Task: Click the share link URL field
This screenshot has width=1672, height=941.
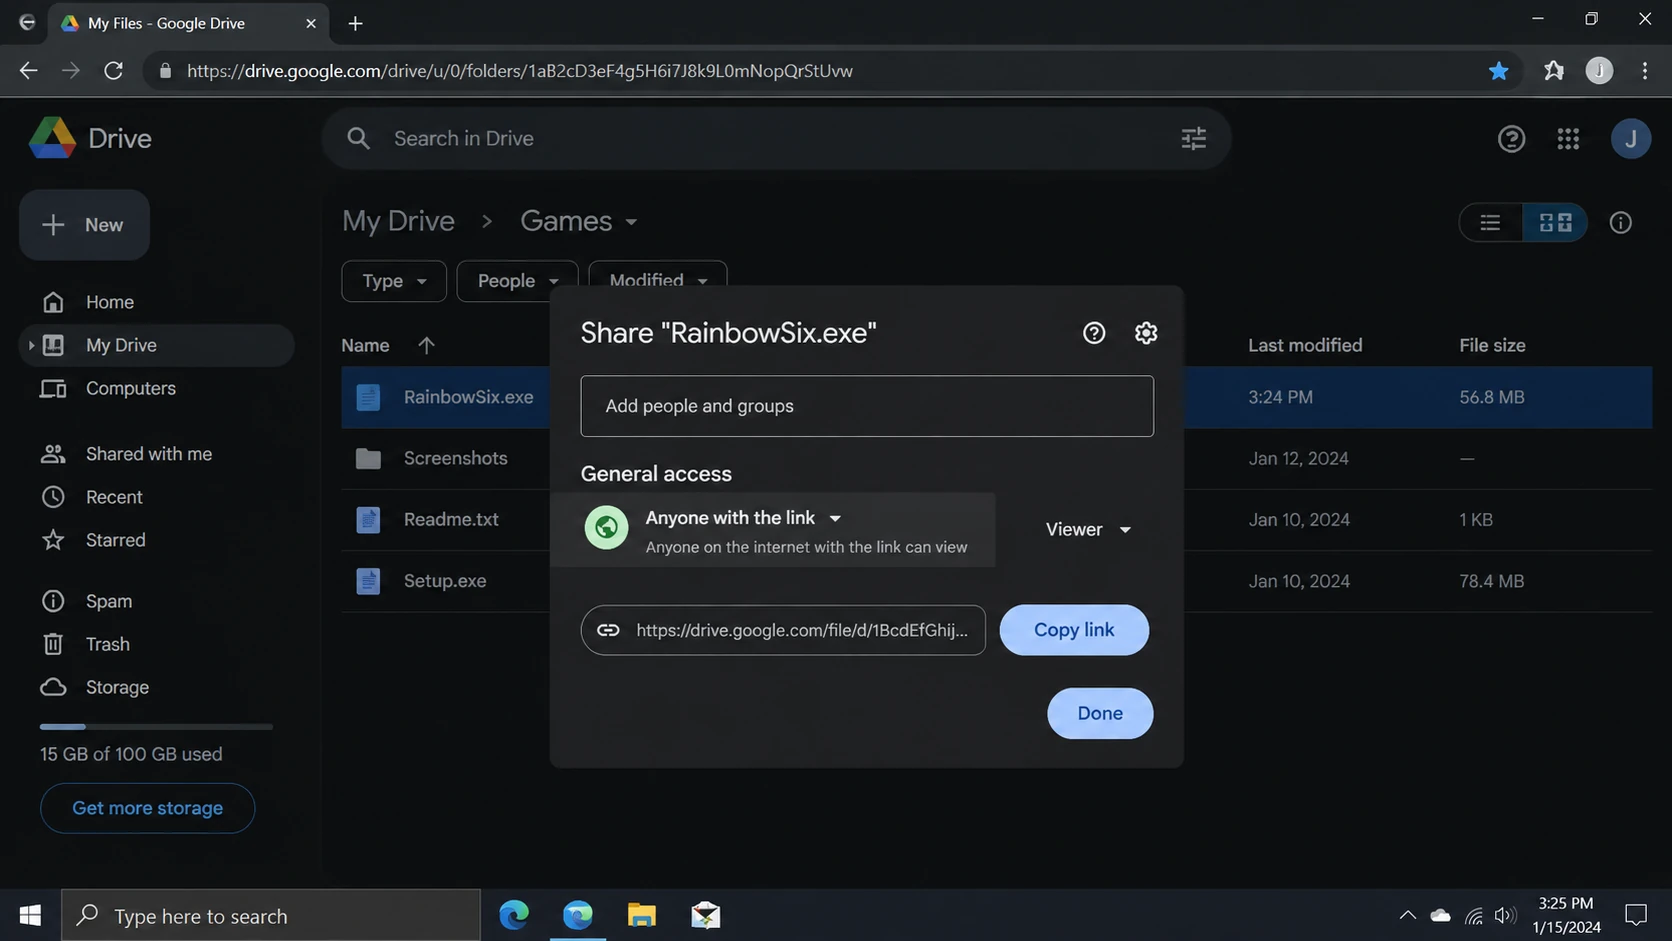Action: click(x=783, y=630)
